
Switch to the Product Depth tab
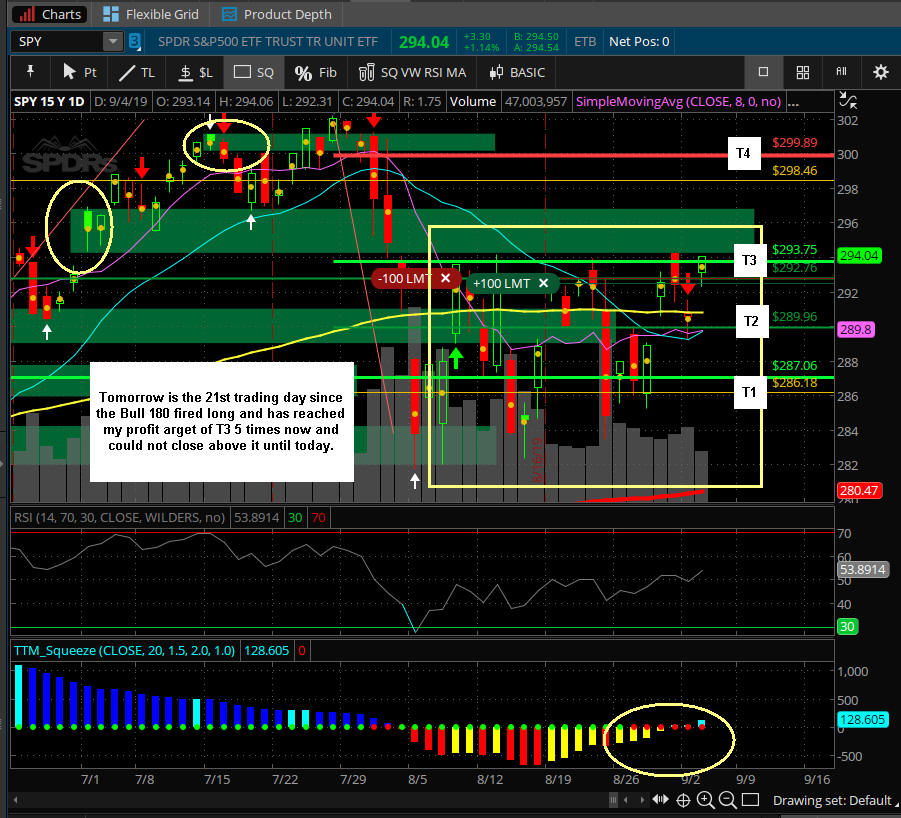(277, 14)
